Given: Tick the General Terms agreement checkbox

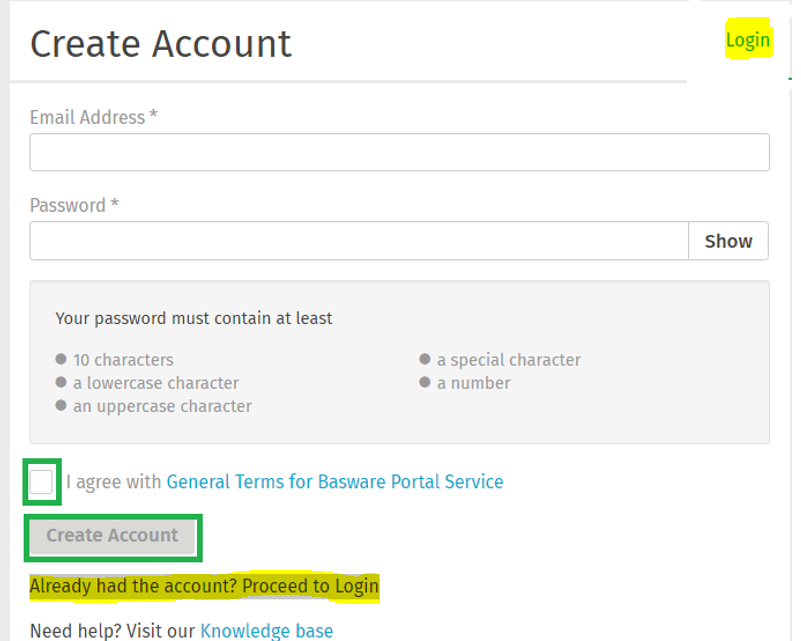Looking at the screenshot, I should [42, 482].
